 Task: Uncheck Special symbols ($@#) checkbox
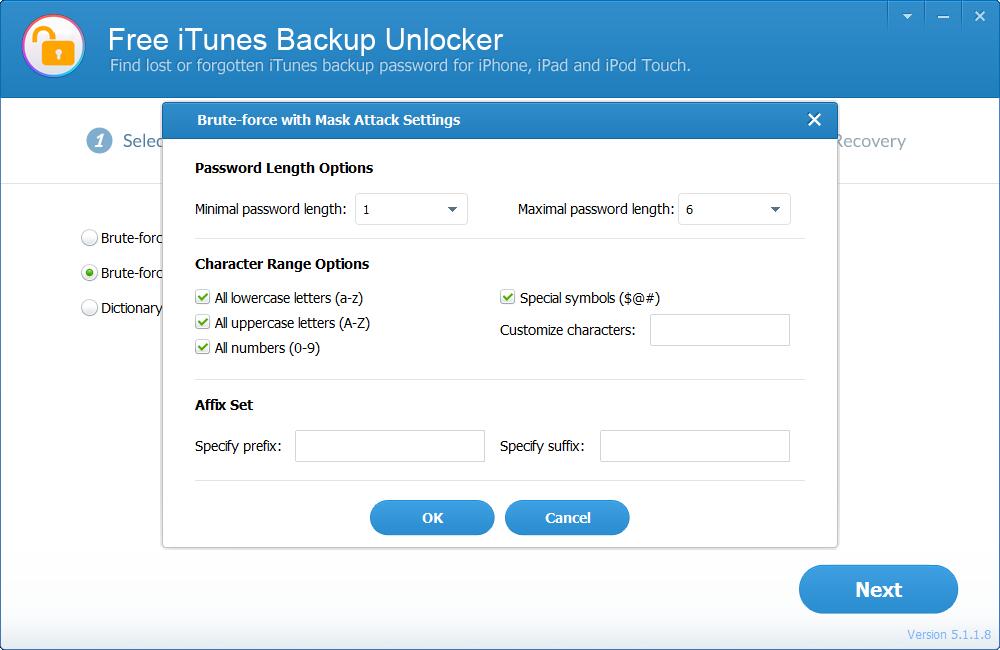tap(508, 297)
